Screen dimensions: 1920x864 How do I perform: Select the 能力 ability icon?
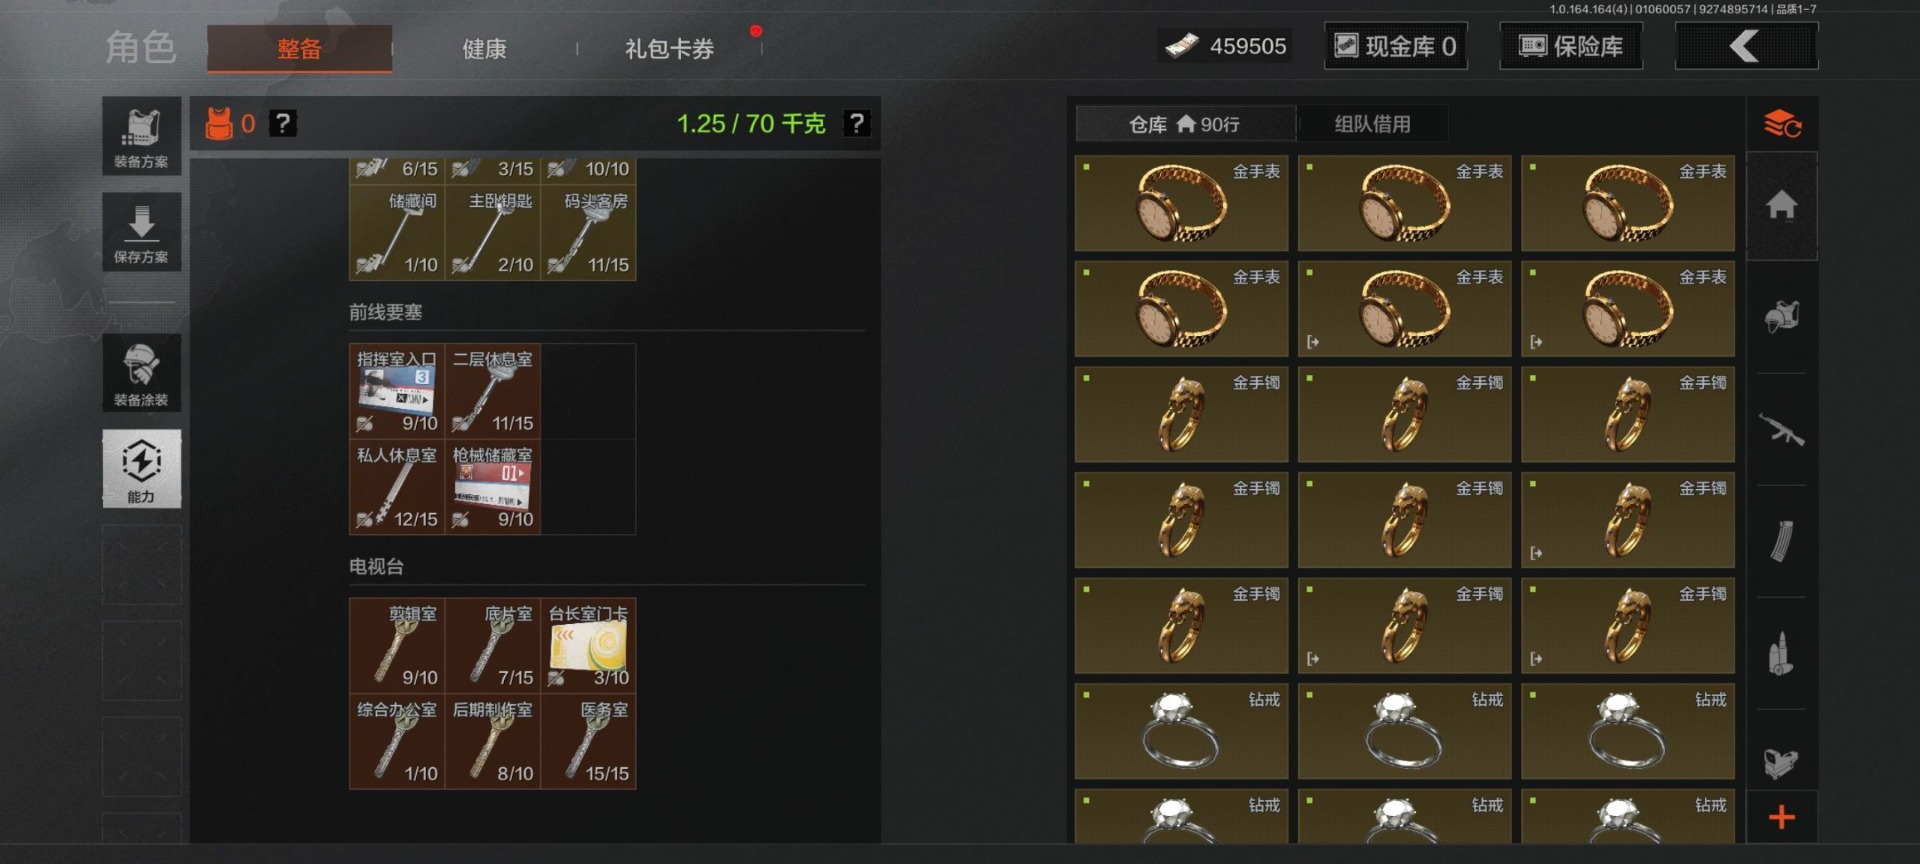pos(141,469)
